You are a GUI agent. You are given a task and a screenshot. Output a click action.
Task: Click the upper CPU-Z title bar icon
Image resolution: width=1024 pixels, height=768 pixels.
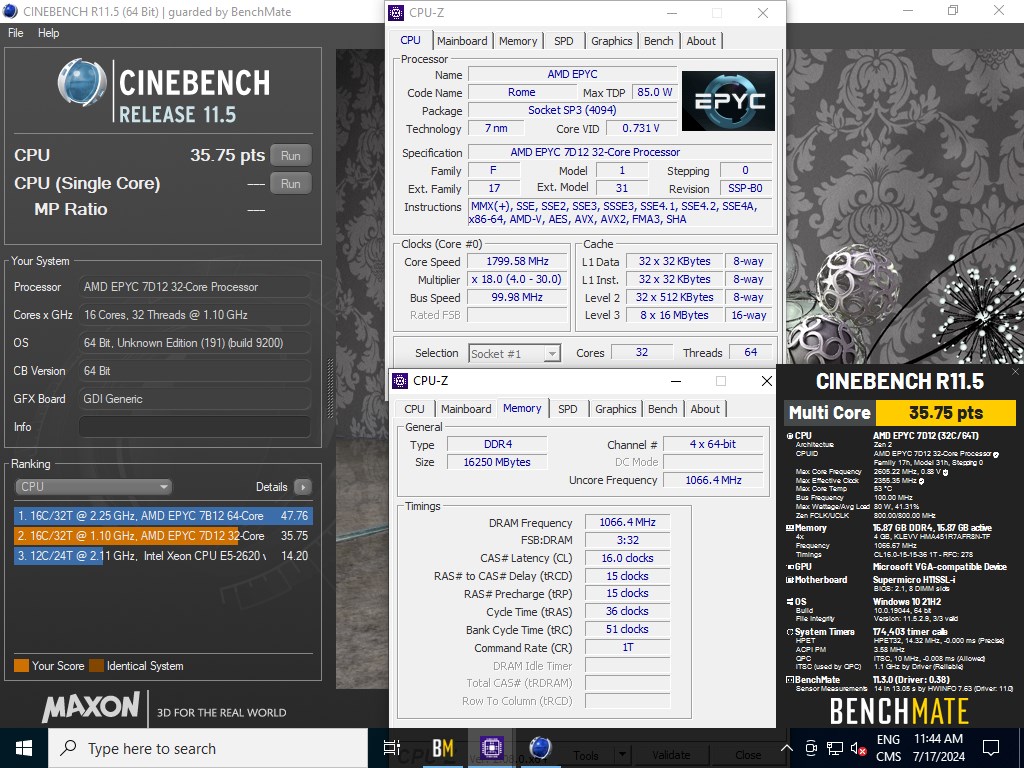point(396,12)
